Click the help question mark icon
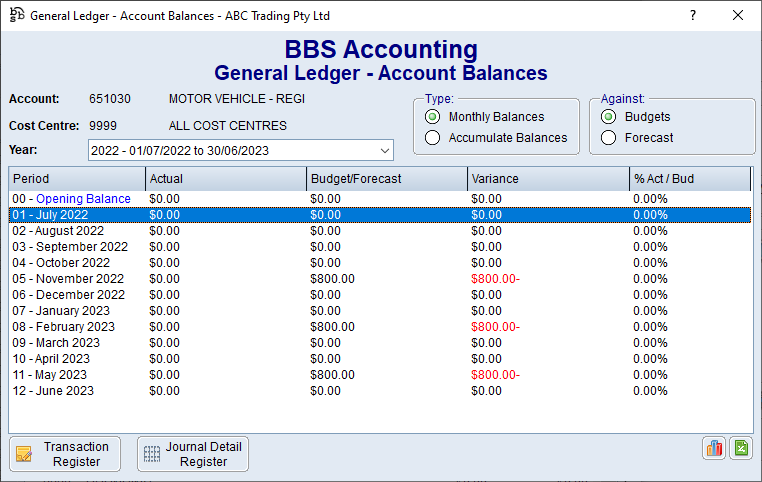 pyautogui.click(x=692, y=16)
